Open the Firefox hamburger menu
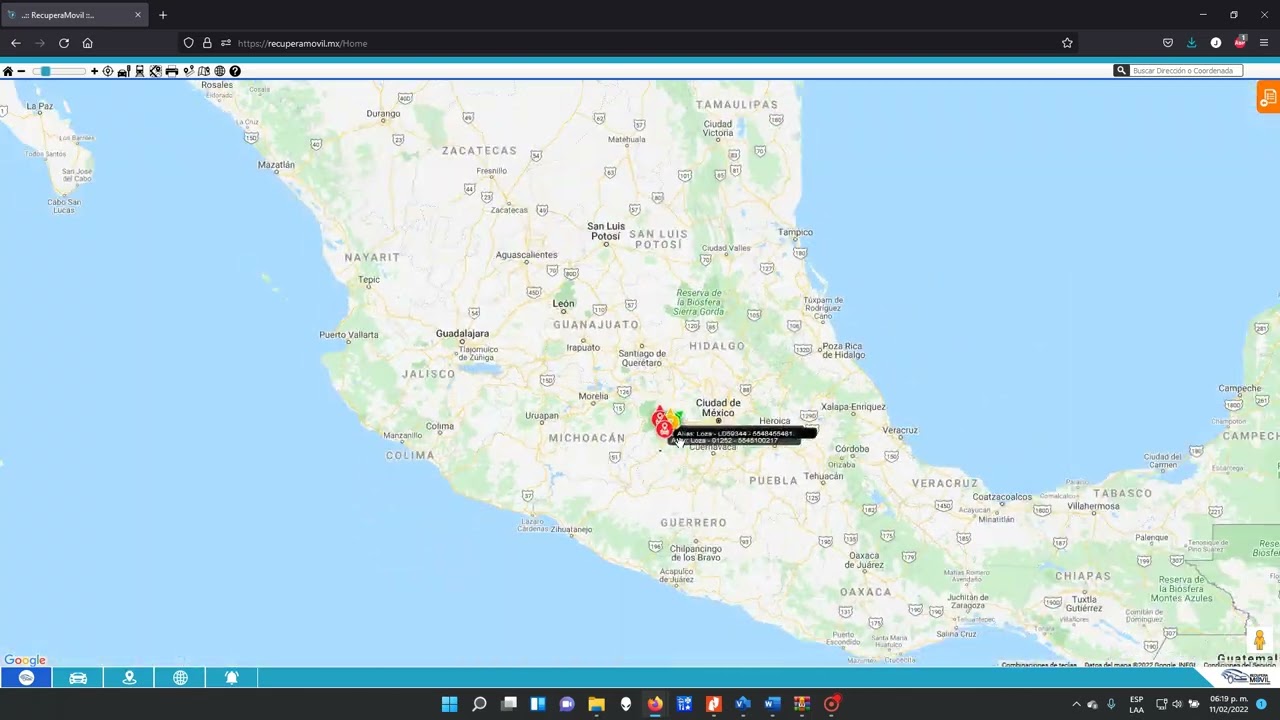The width and height of the screenshot is (1280, 720). [x=1264, y=43]
